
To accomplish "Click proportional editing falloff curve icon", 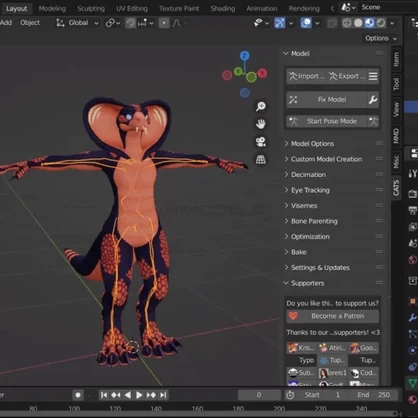I will coord(177,23).
